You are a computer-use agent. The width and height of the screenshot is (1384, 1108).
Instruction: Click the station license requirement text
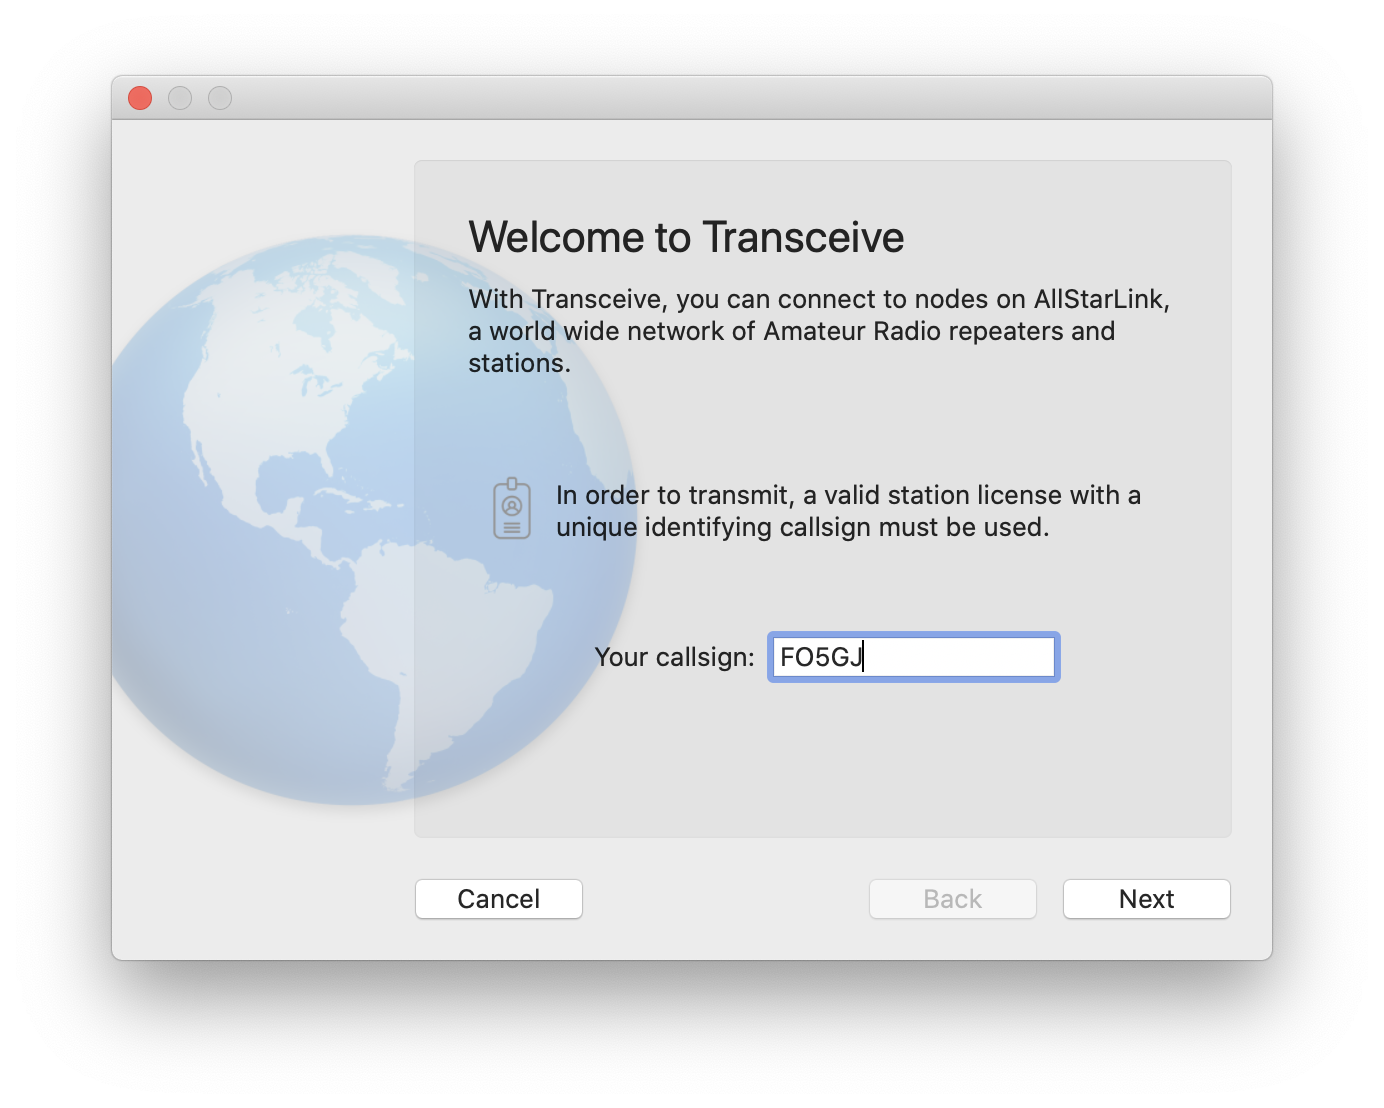[848, 511]
